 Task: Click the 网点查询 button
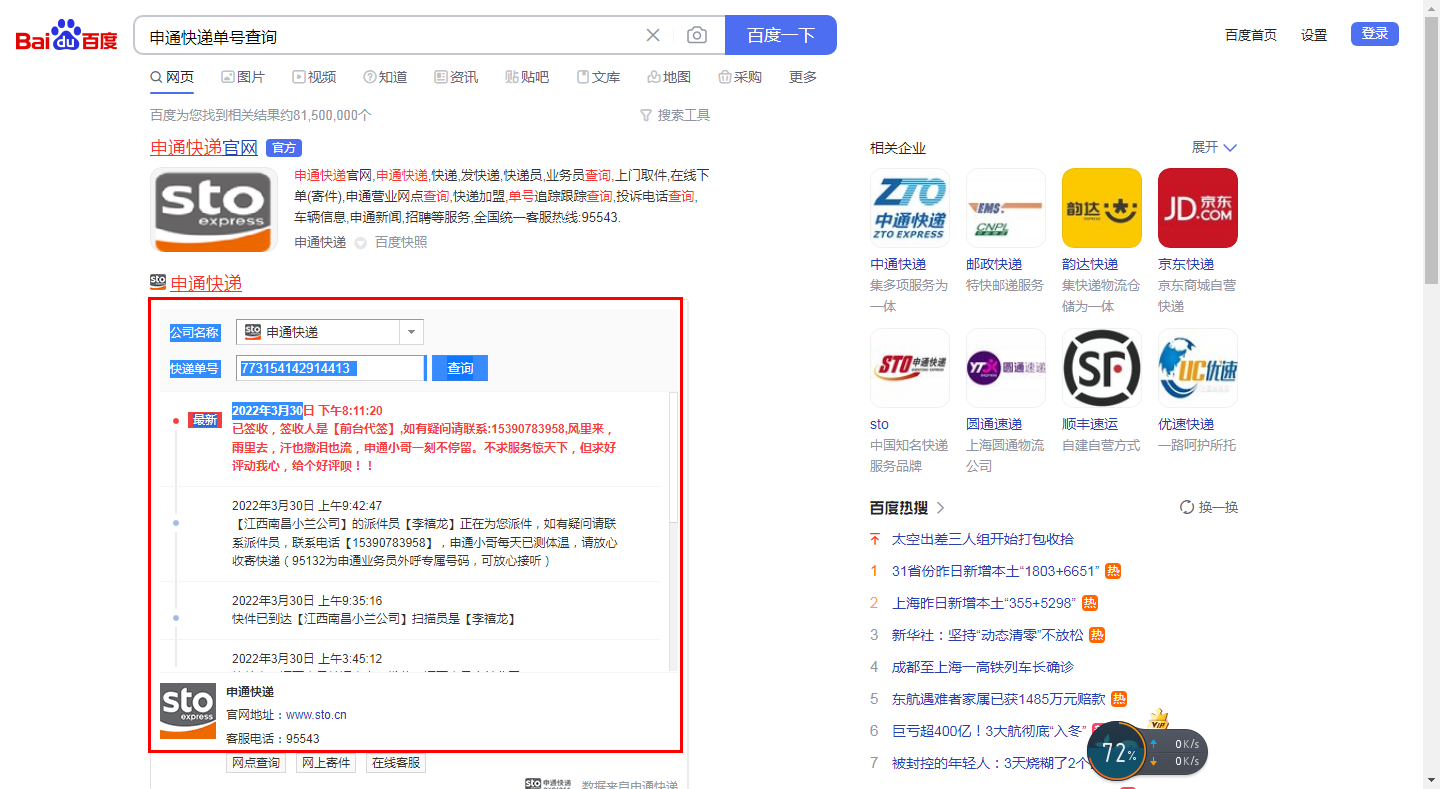256,763
